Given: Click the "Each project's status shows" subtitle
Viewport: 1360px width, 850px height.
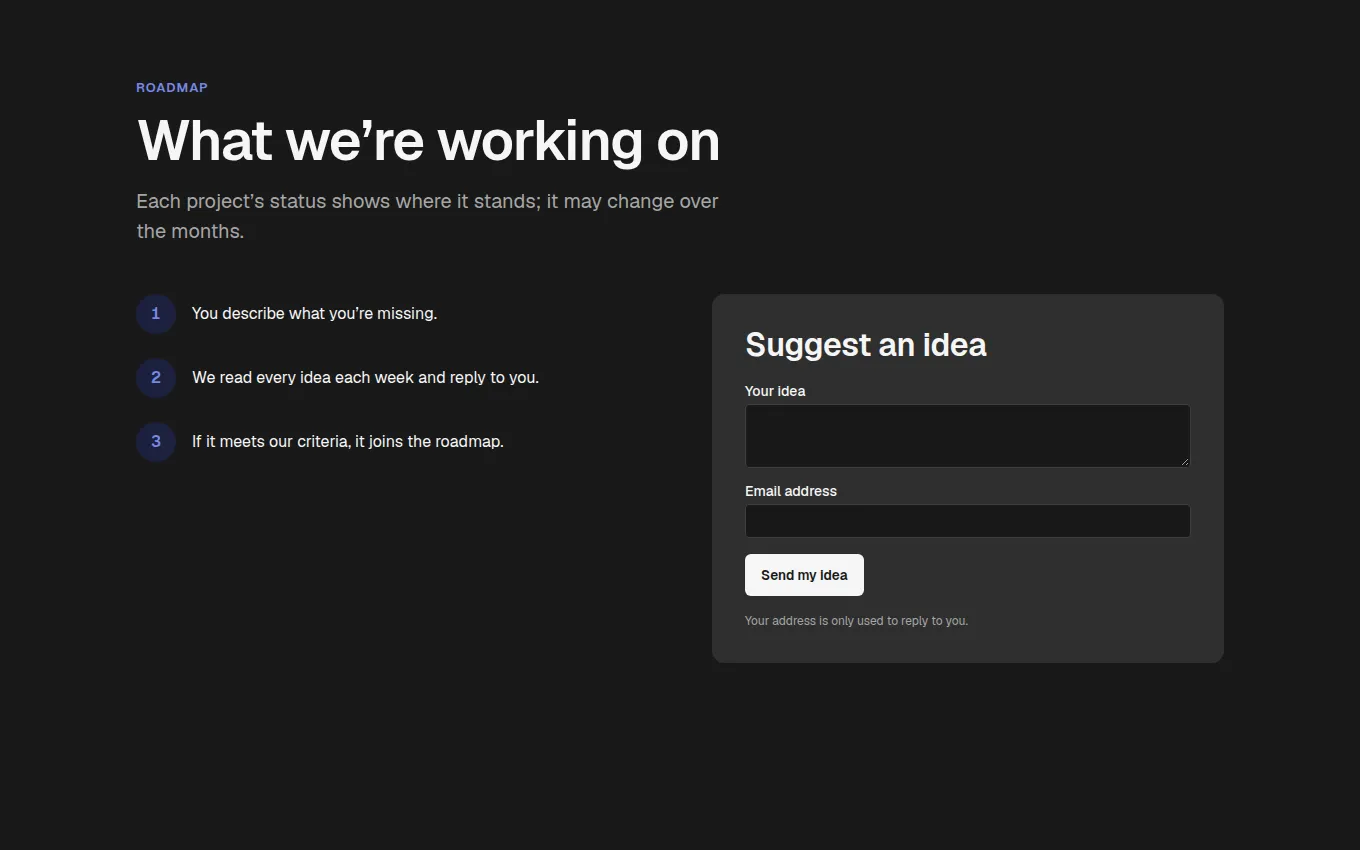Looking at the screenshot, I should click(428, 216).
